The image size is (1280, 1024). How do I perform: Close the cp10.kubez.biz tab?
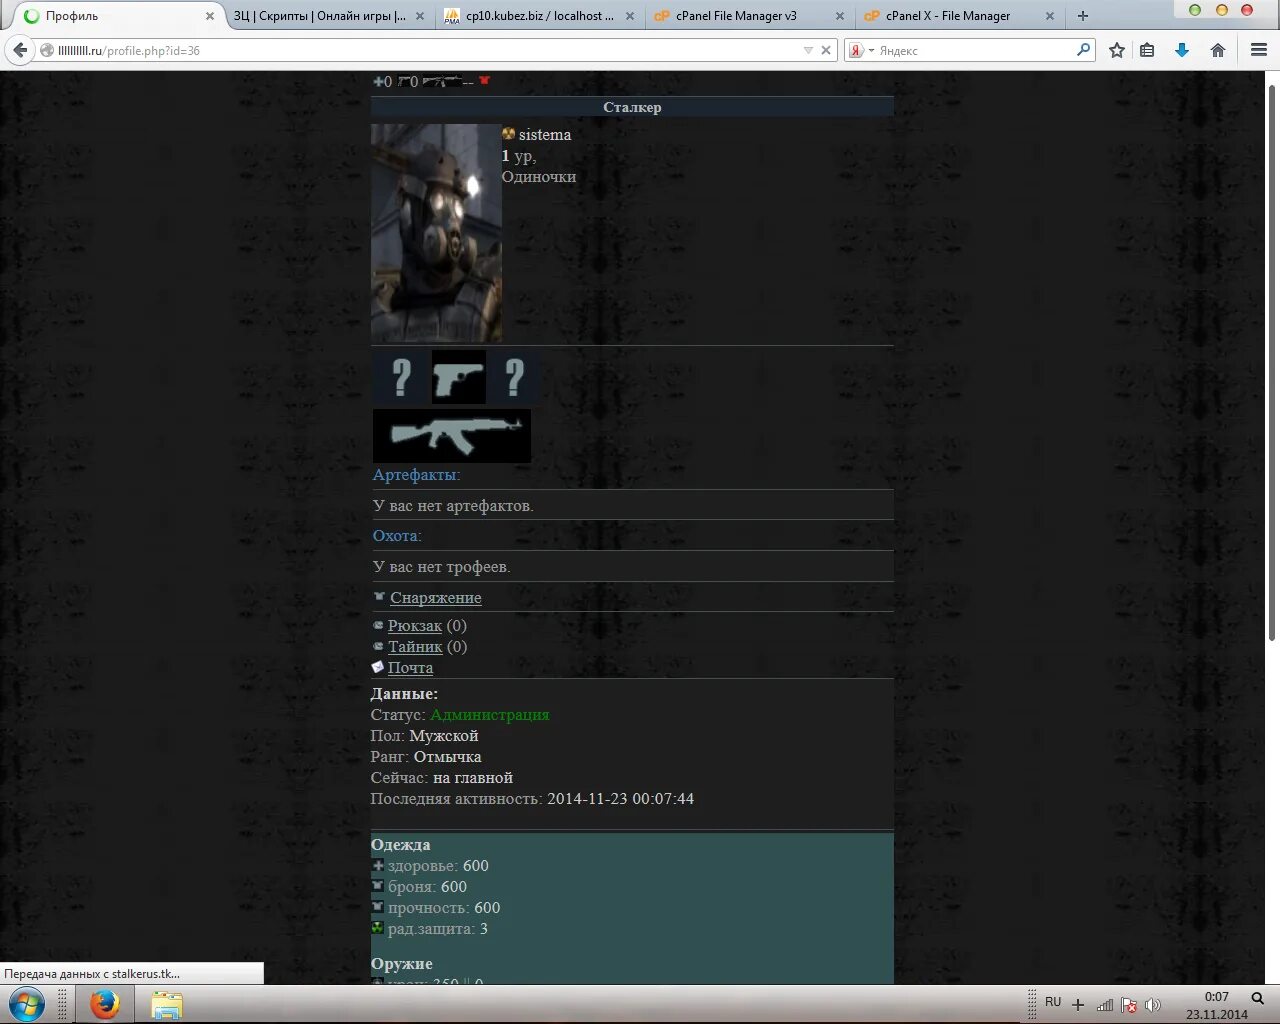(x=630, y=16)
